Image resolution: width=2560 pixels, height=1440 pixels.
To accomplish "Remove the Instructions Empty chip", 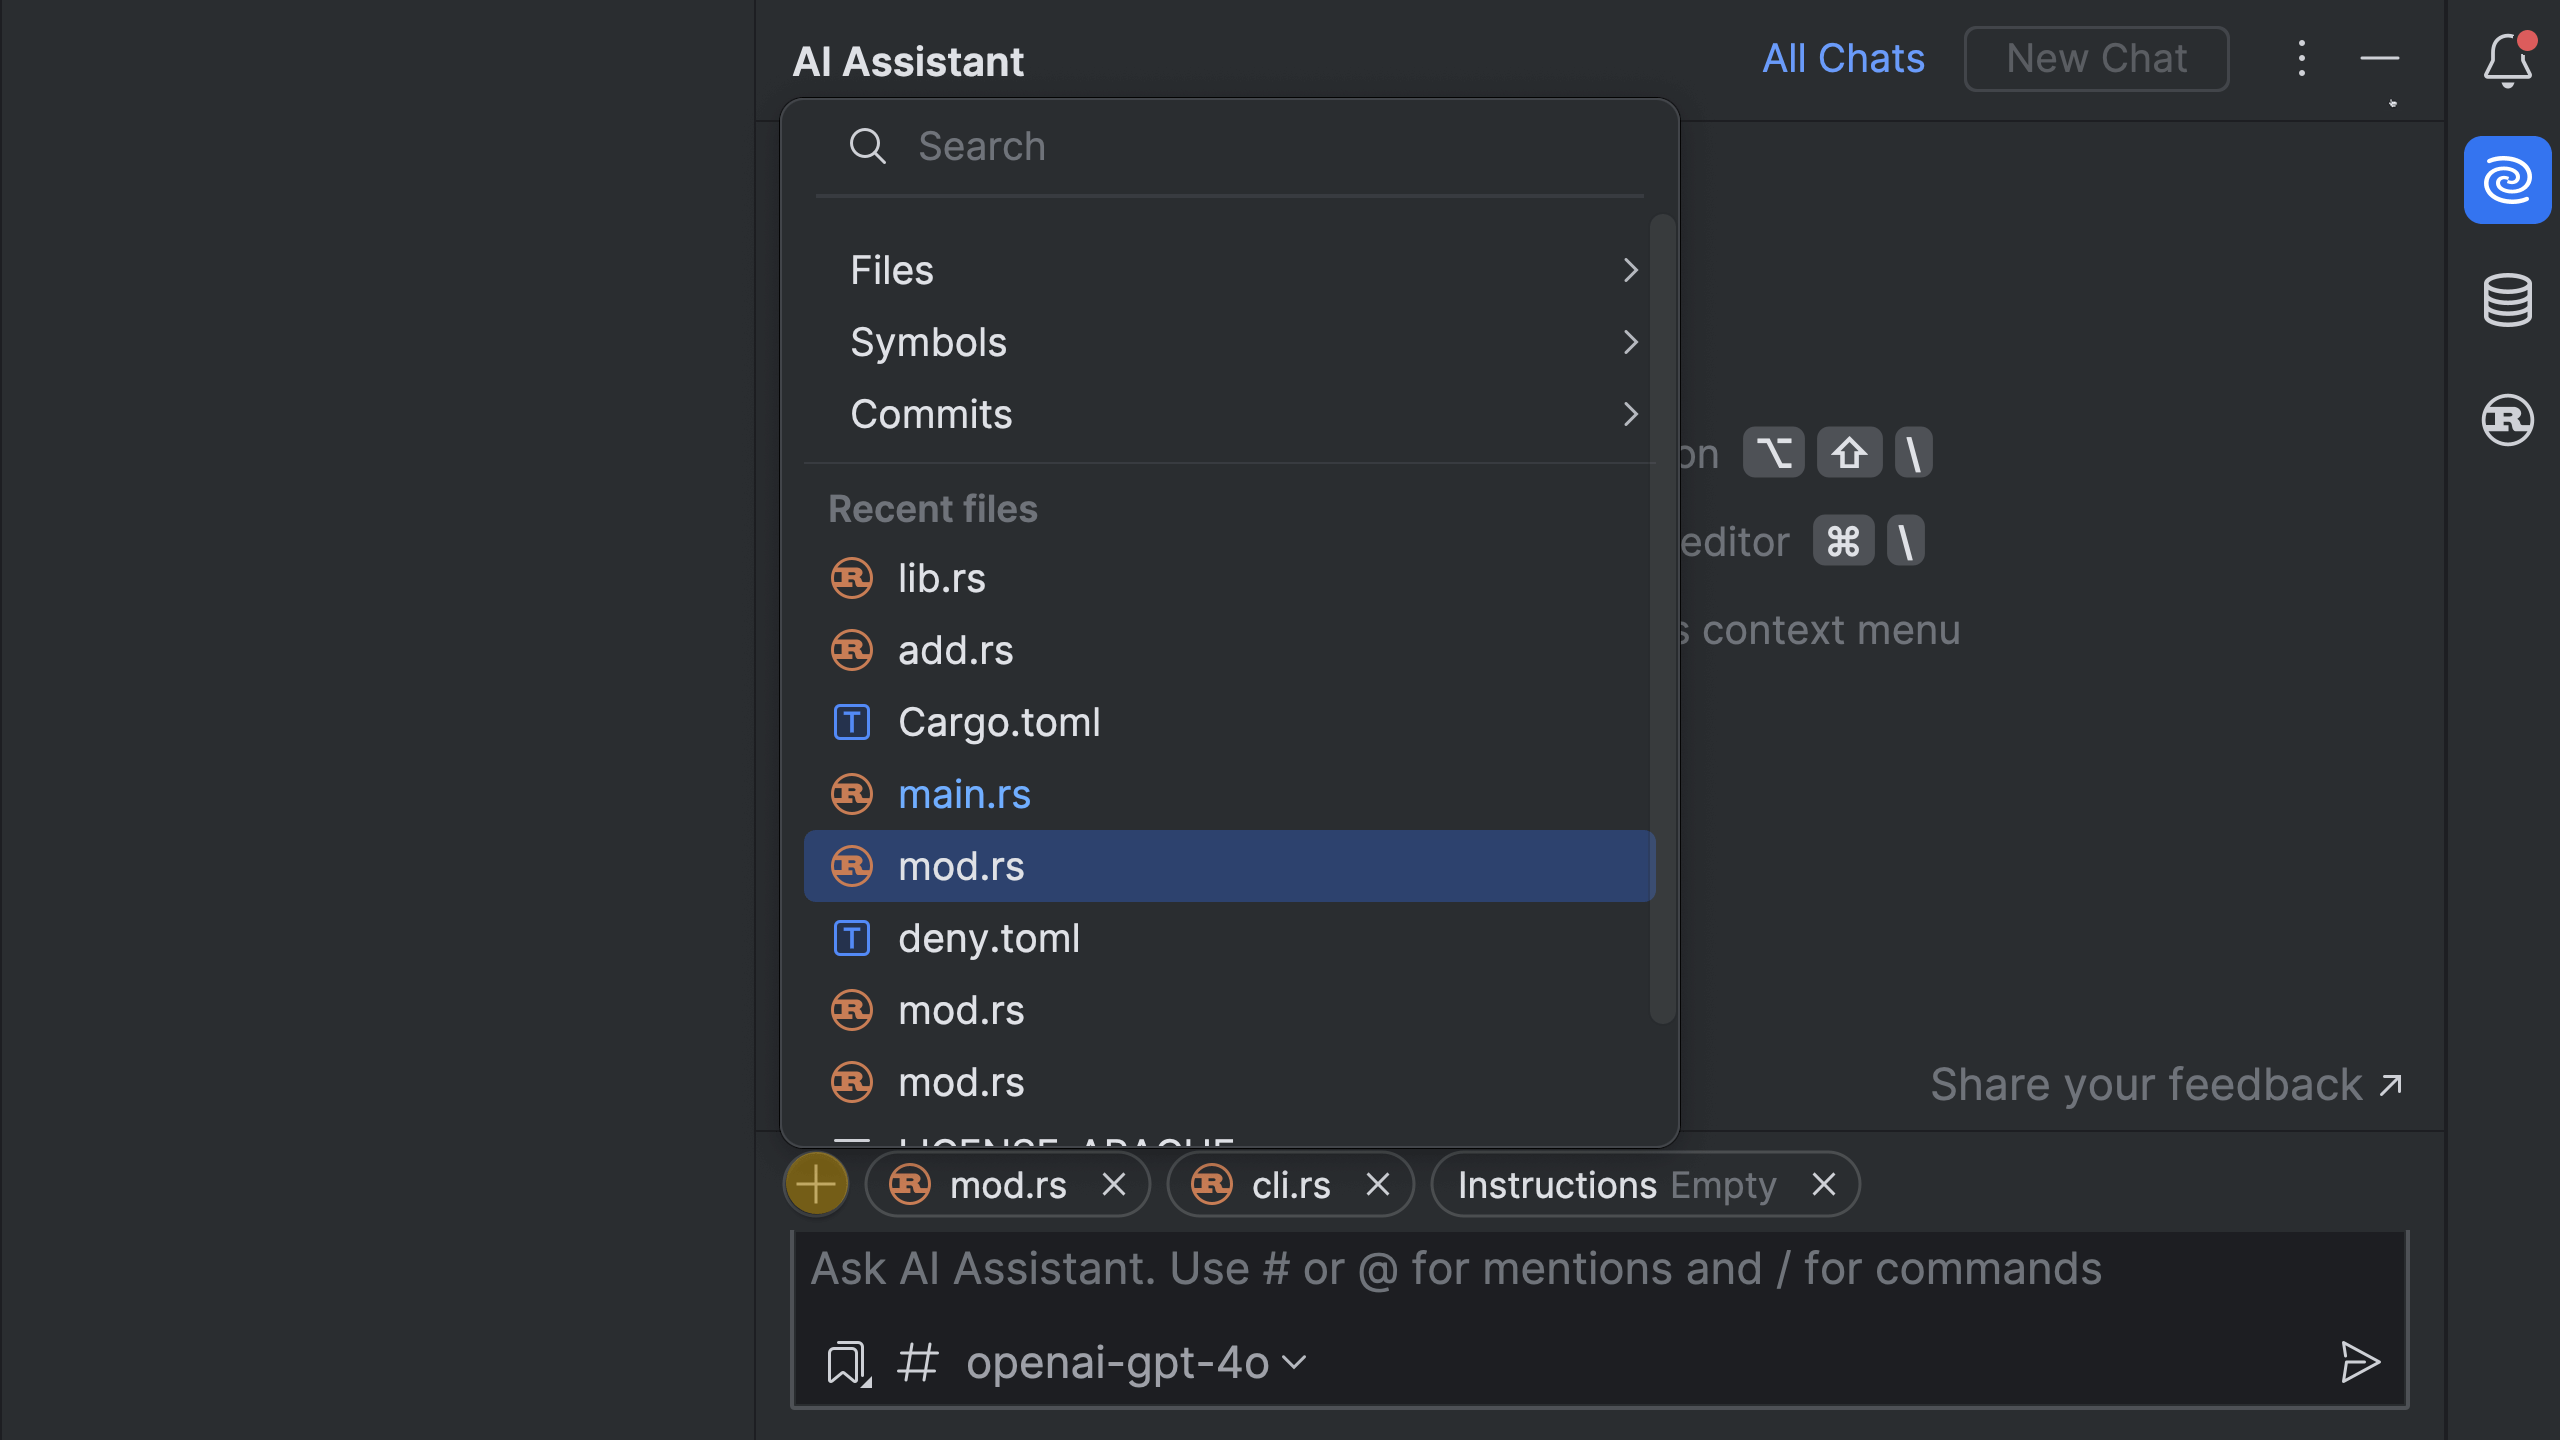I will (1823, 1185).
